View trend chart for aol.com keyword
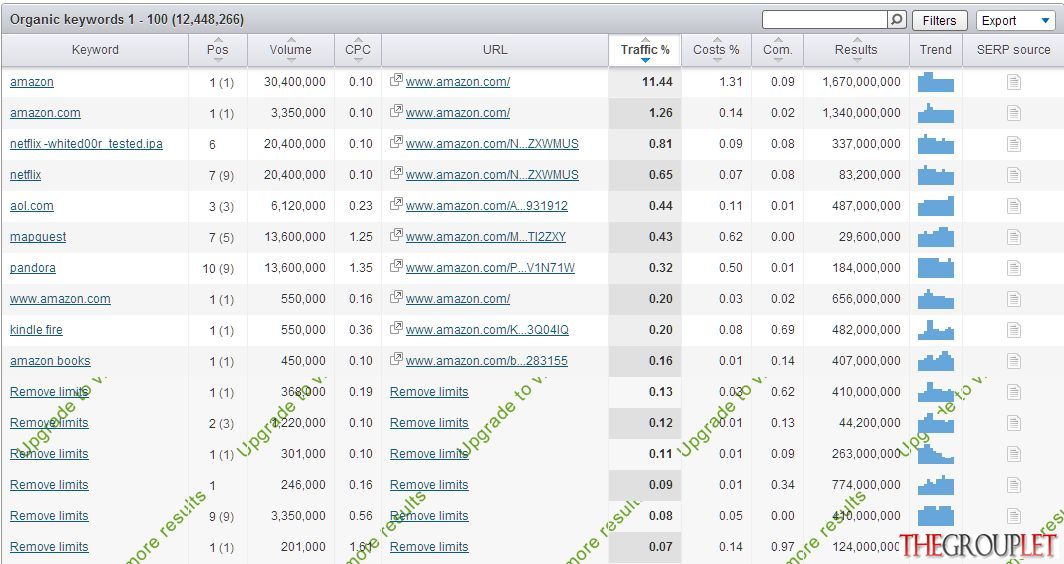1064x564 pixels. point(936,206)
